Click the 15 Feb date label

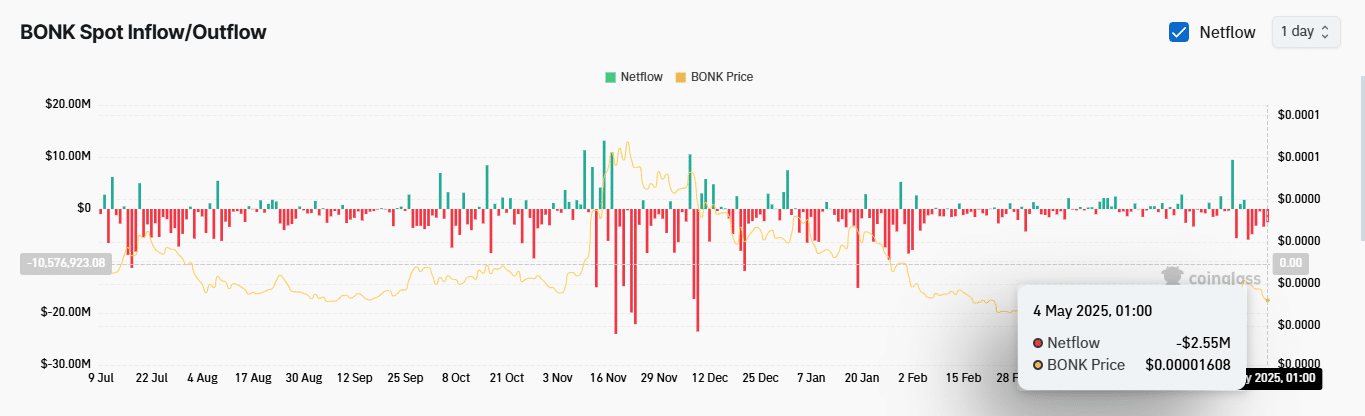964,379
